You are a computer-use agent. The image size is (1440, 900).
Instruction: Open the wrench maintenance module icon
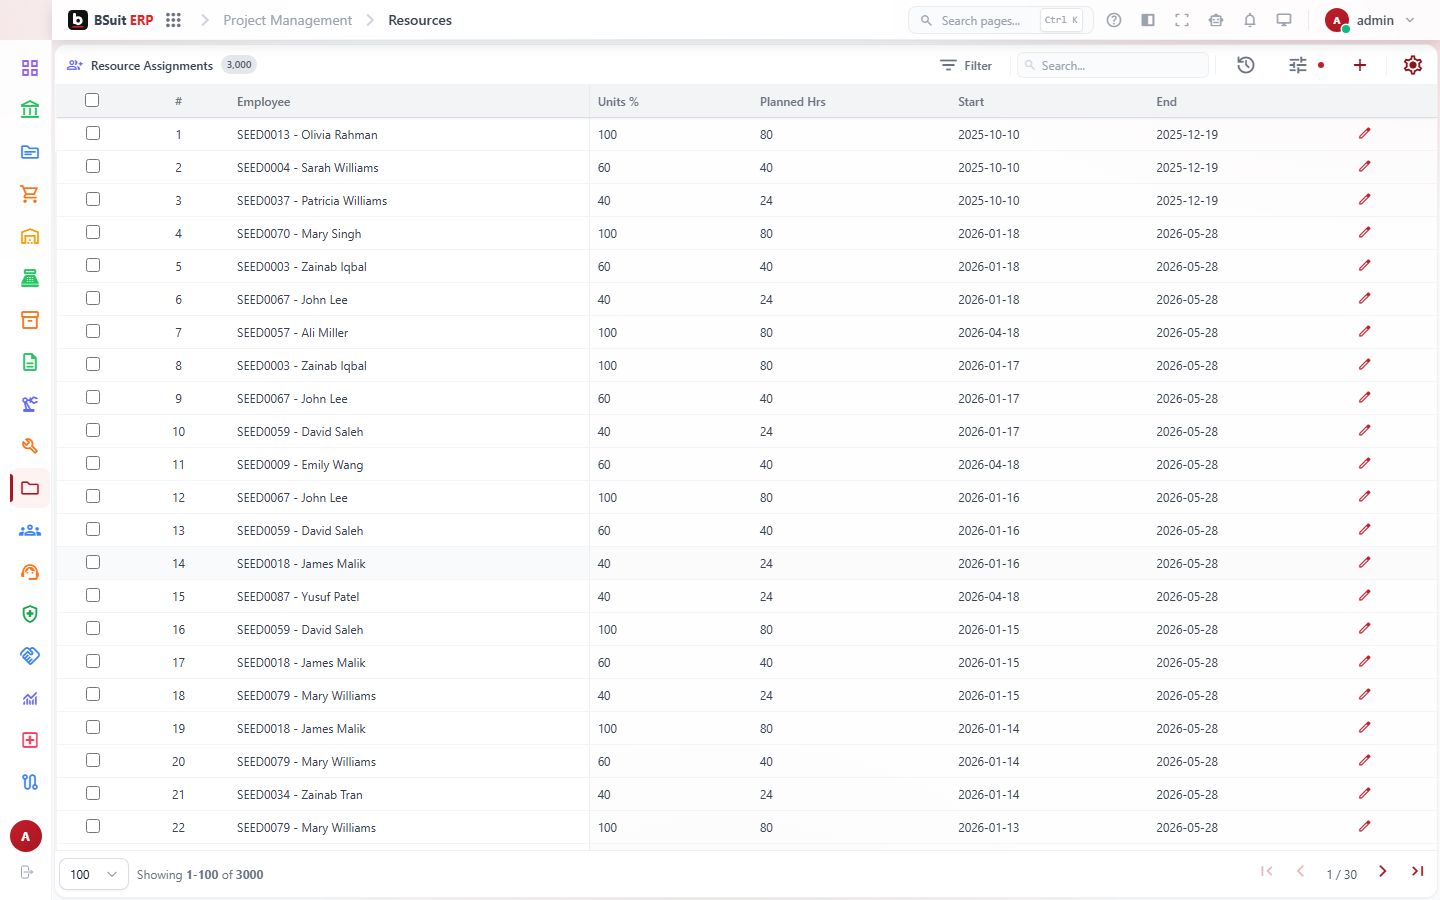[30, 446]
